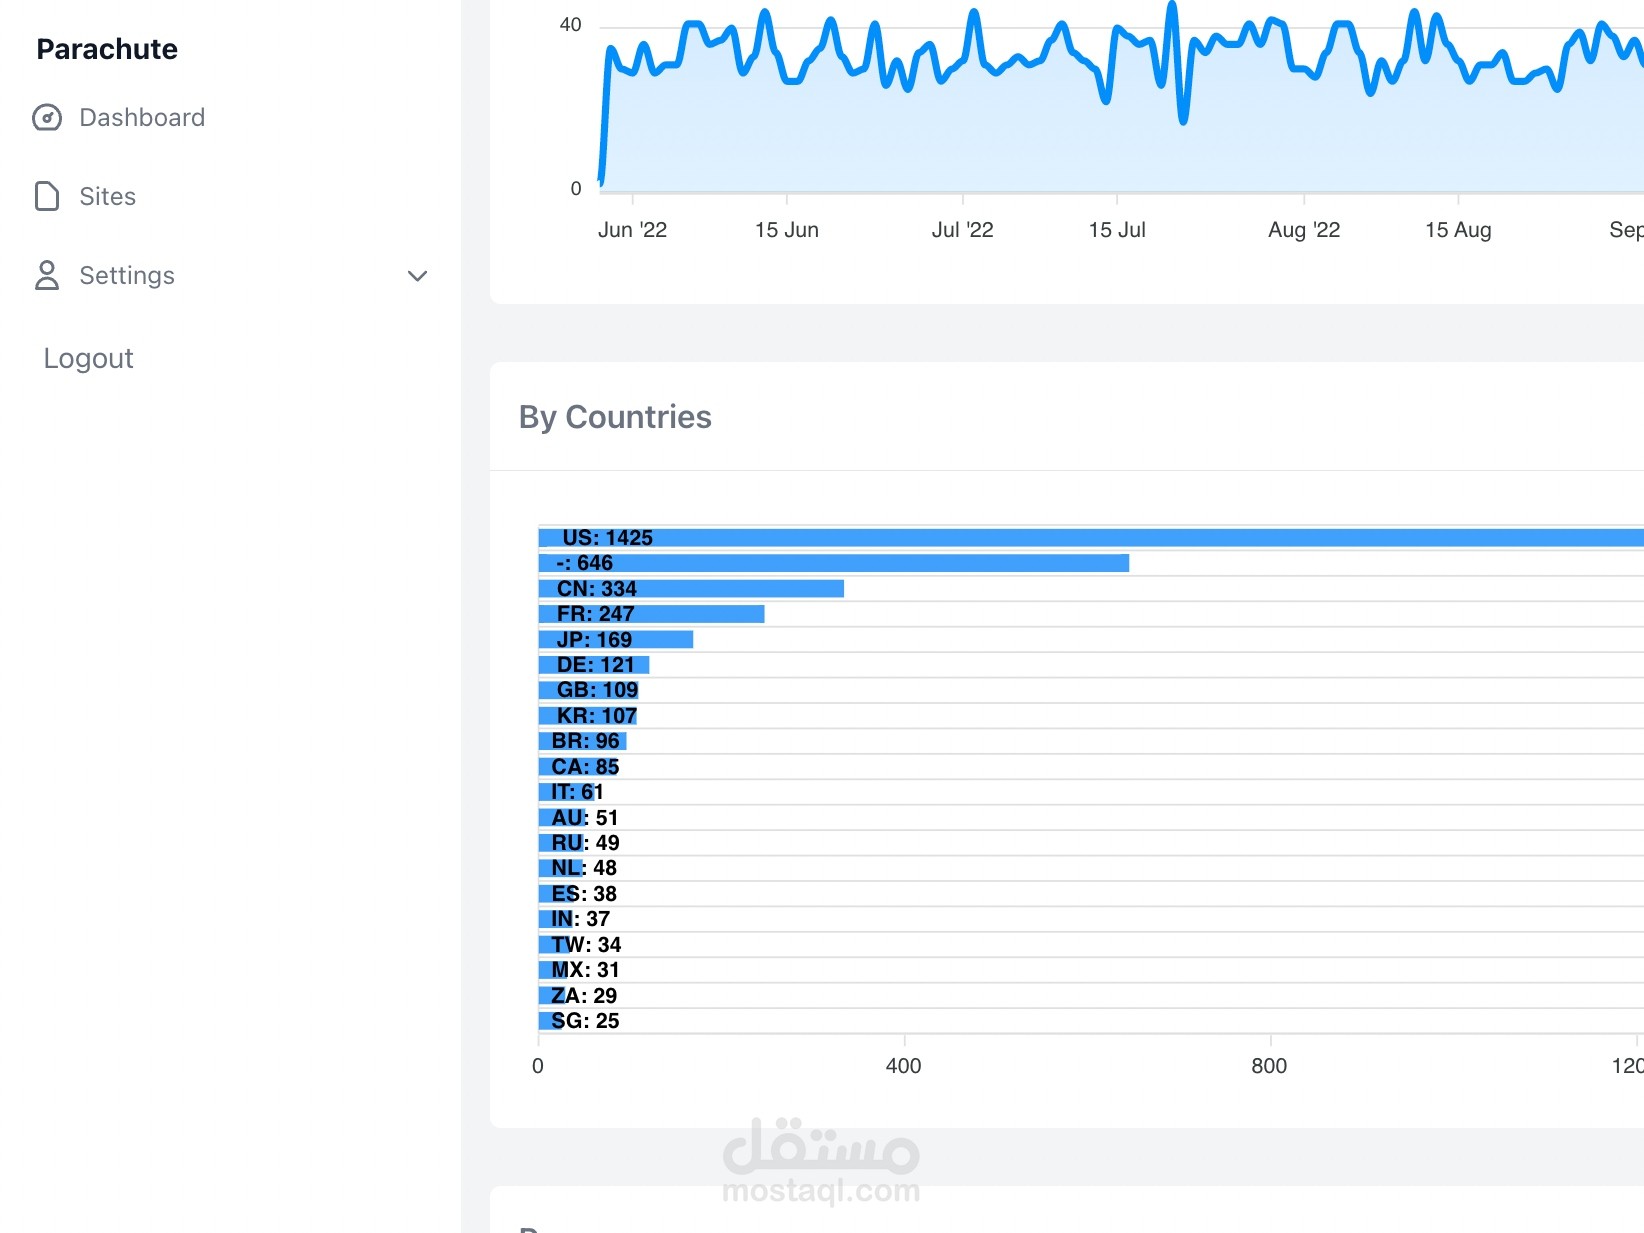Open the Dashboard menu item
The image size is (1644, 1233).
coord(142,118)
